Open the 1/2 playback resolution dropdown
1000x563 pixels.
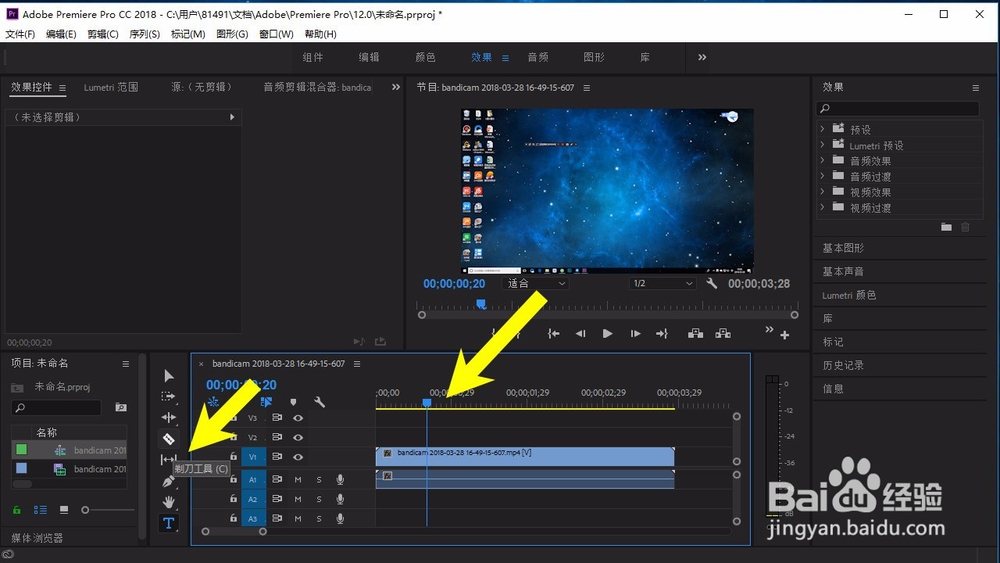click(x=662, y=284)
